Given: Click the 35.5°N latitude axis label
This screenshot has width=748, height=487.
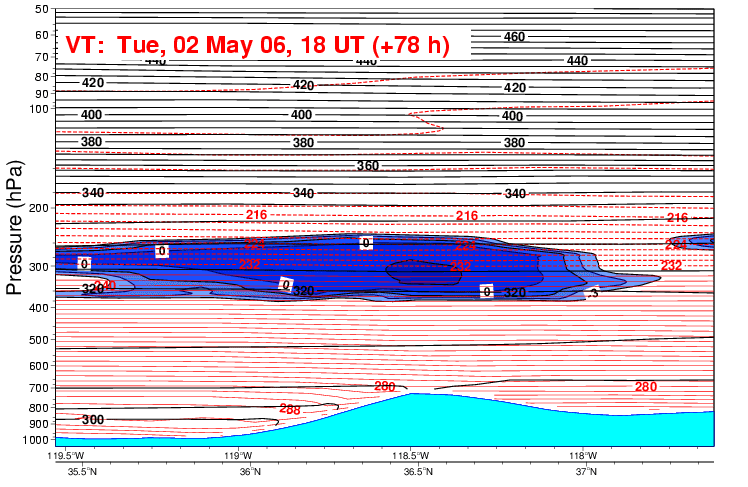Looking at the screenshot, I should (x=82, y=472).
